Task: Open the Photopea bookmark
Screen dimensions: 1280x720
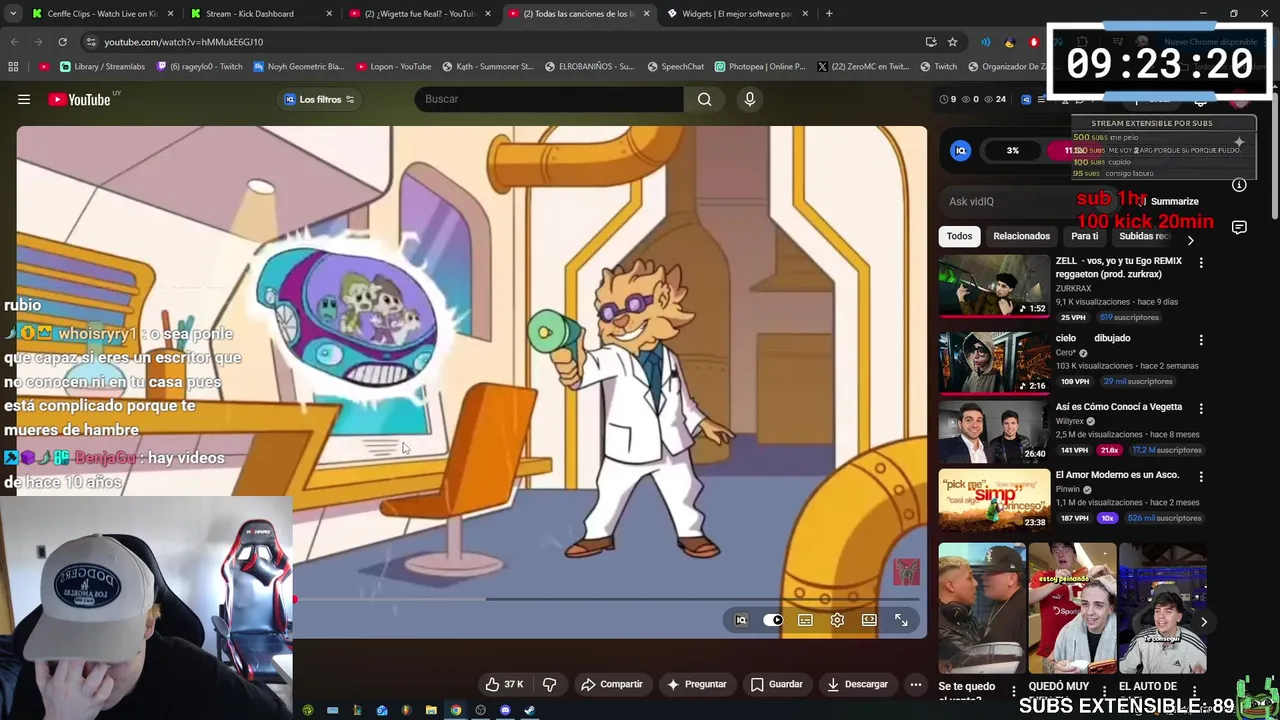Action: coord(761,67)
